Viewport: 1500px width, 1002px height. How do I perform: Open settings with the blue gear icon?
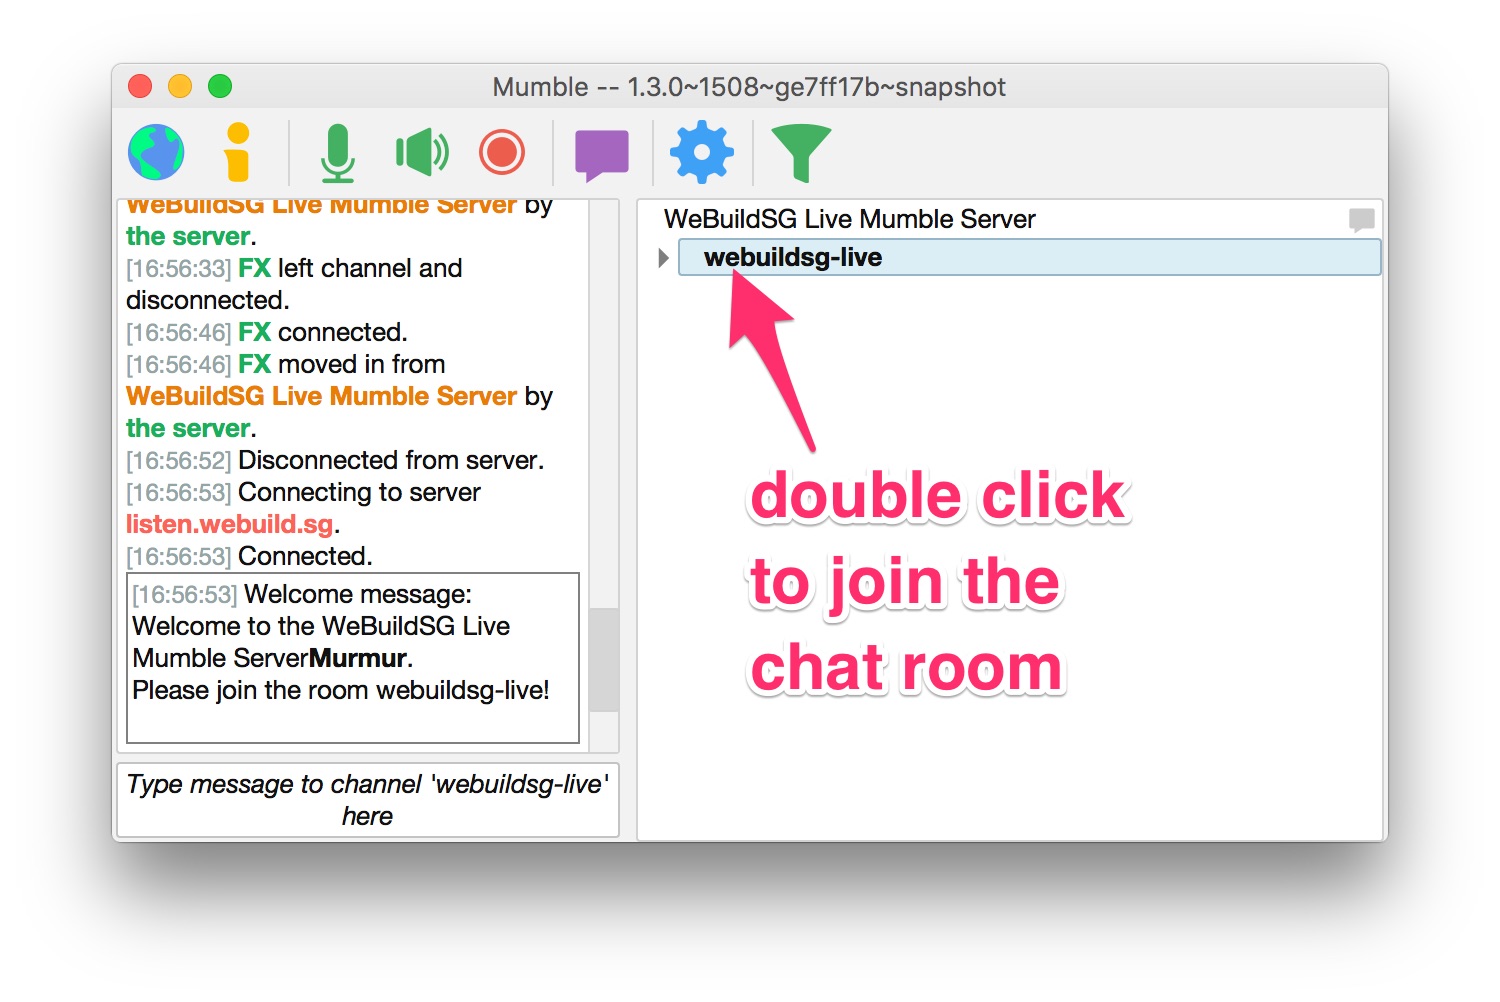point(701,152)
